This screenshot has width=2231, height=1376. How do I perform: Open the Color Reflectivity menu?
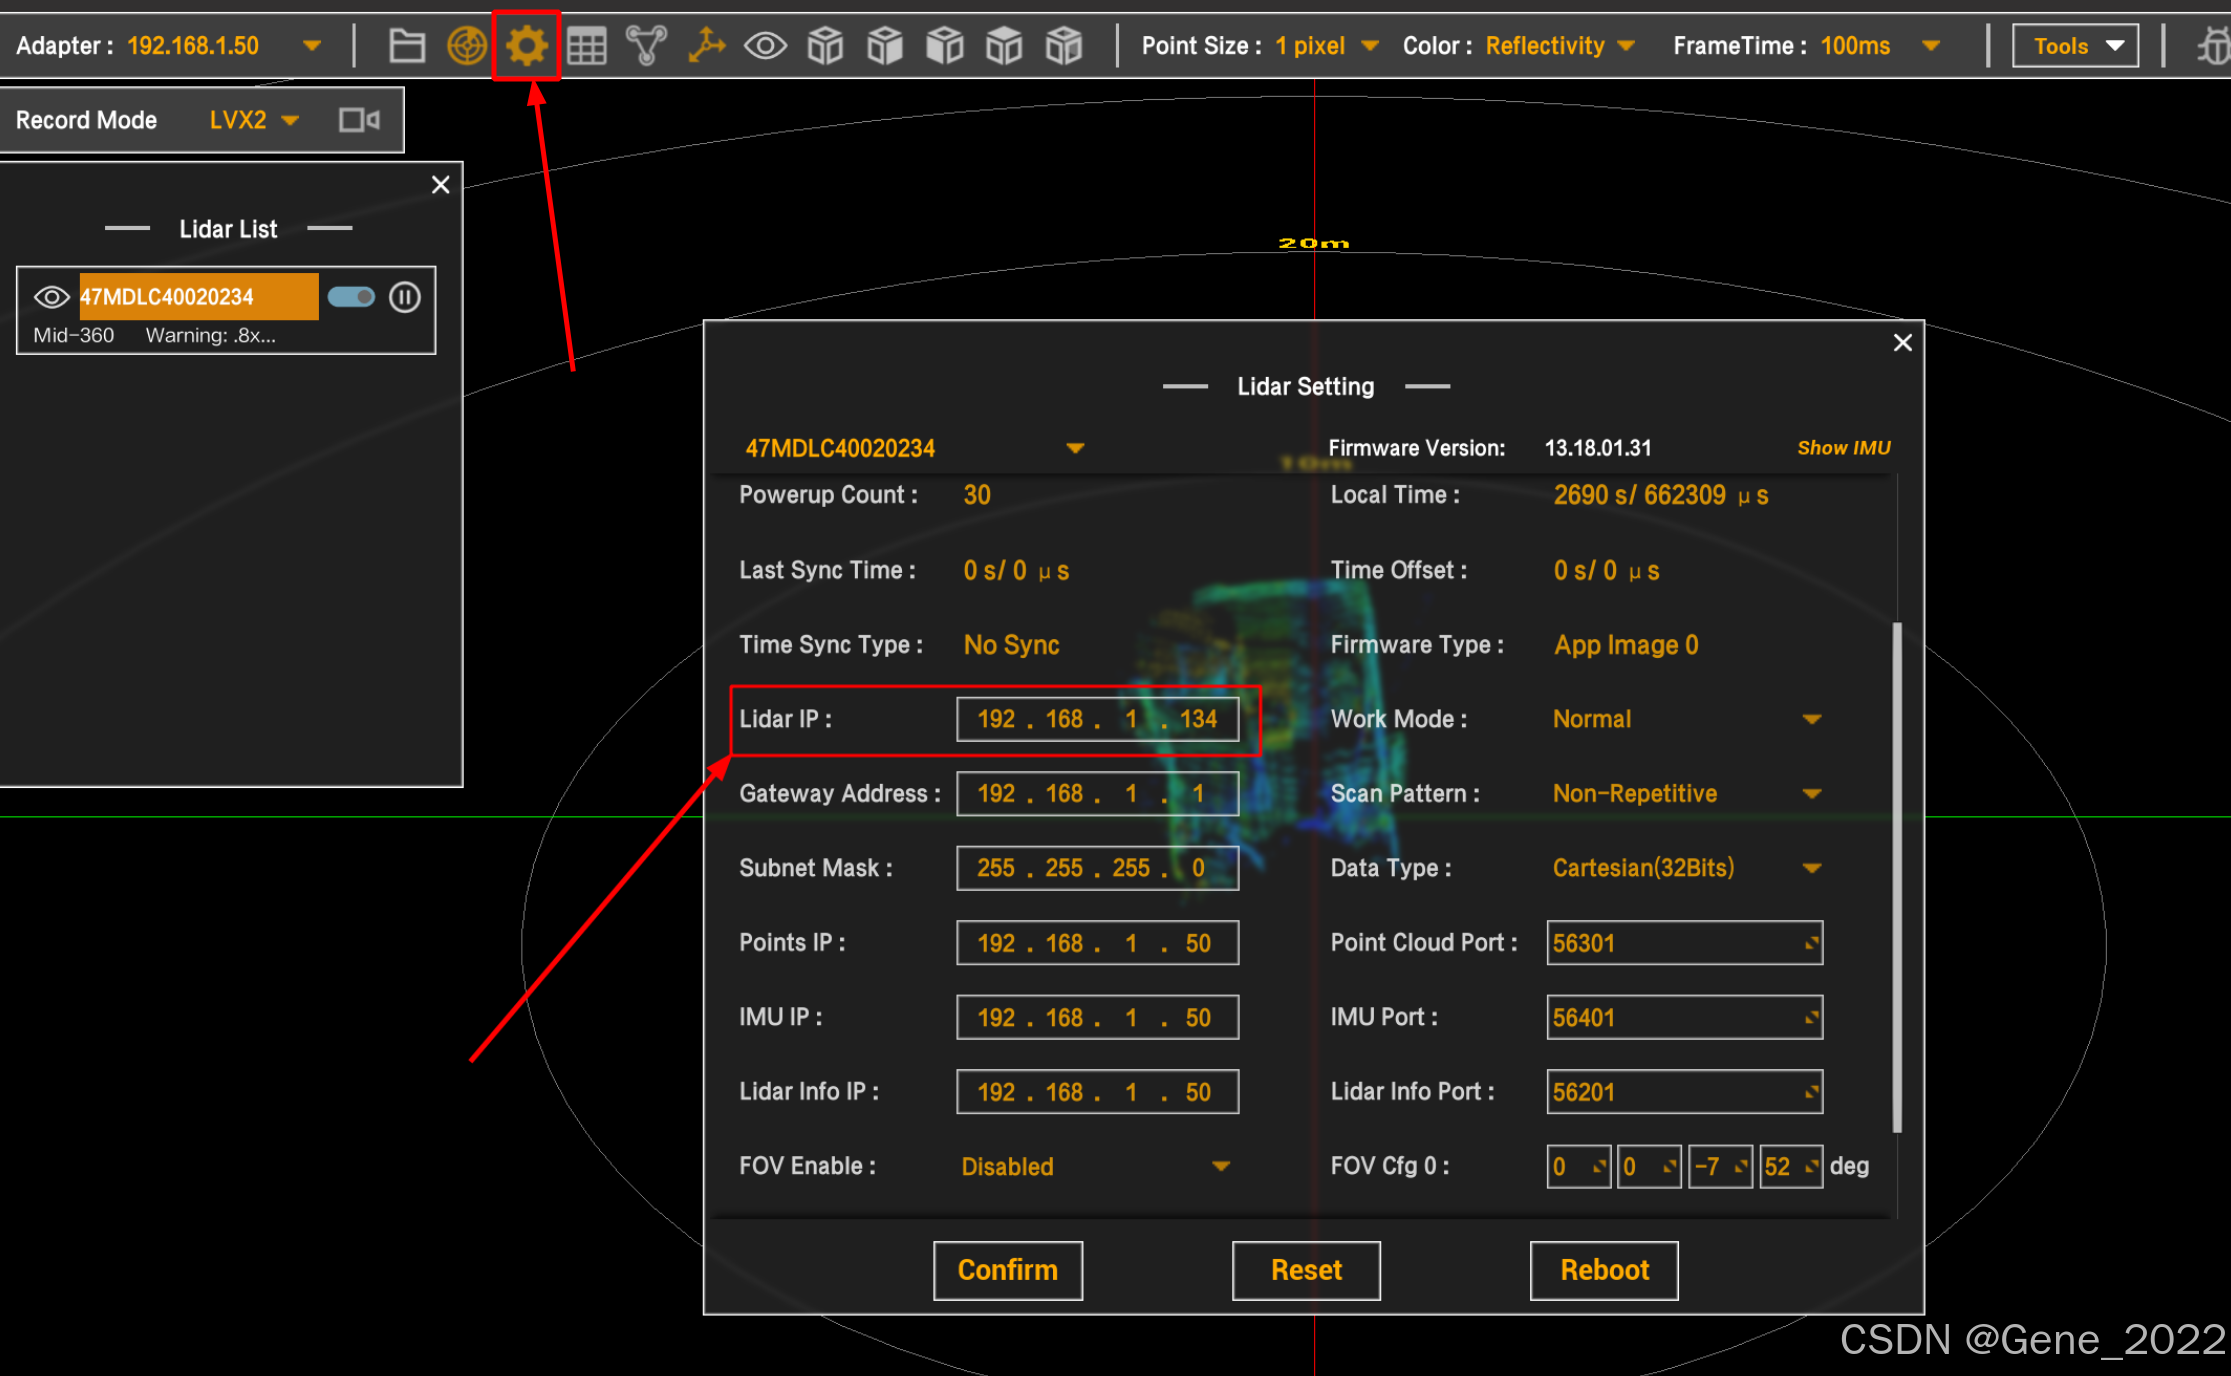1559,46
